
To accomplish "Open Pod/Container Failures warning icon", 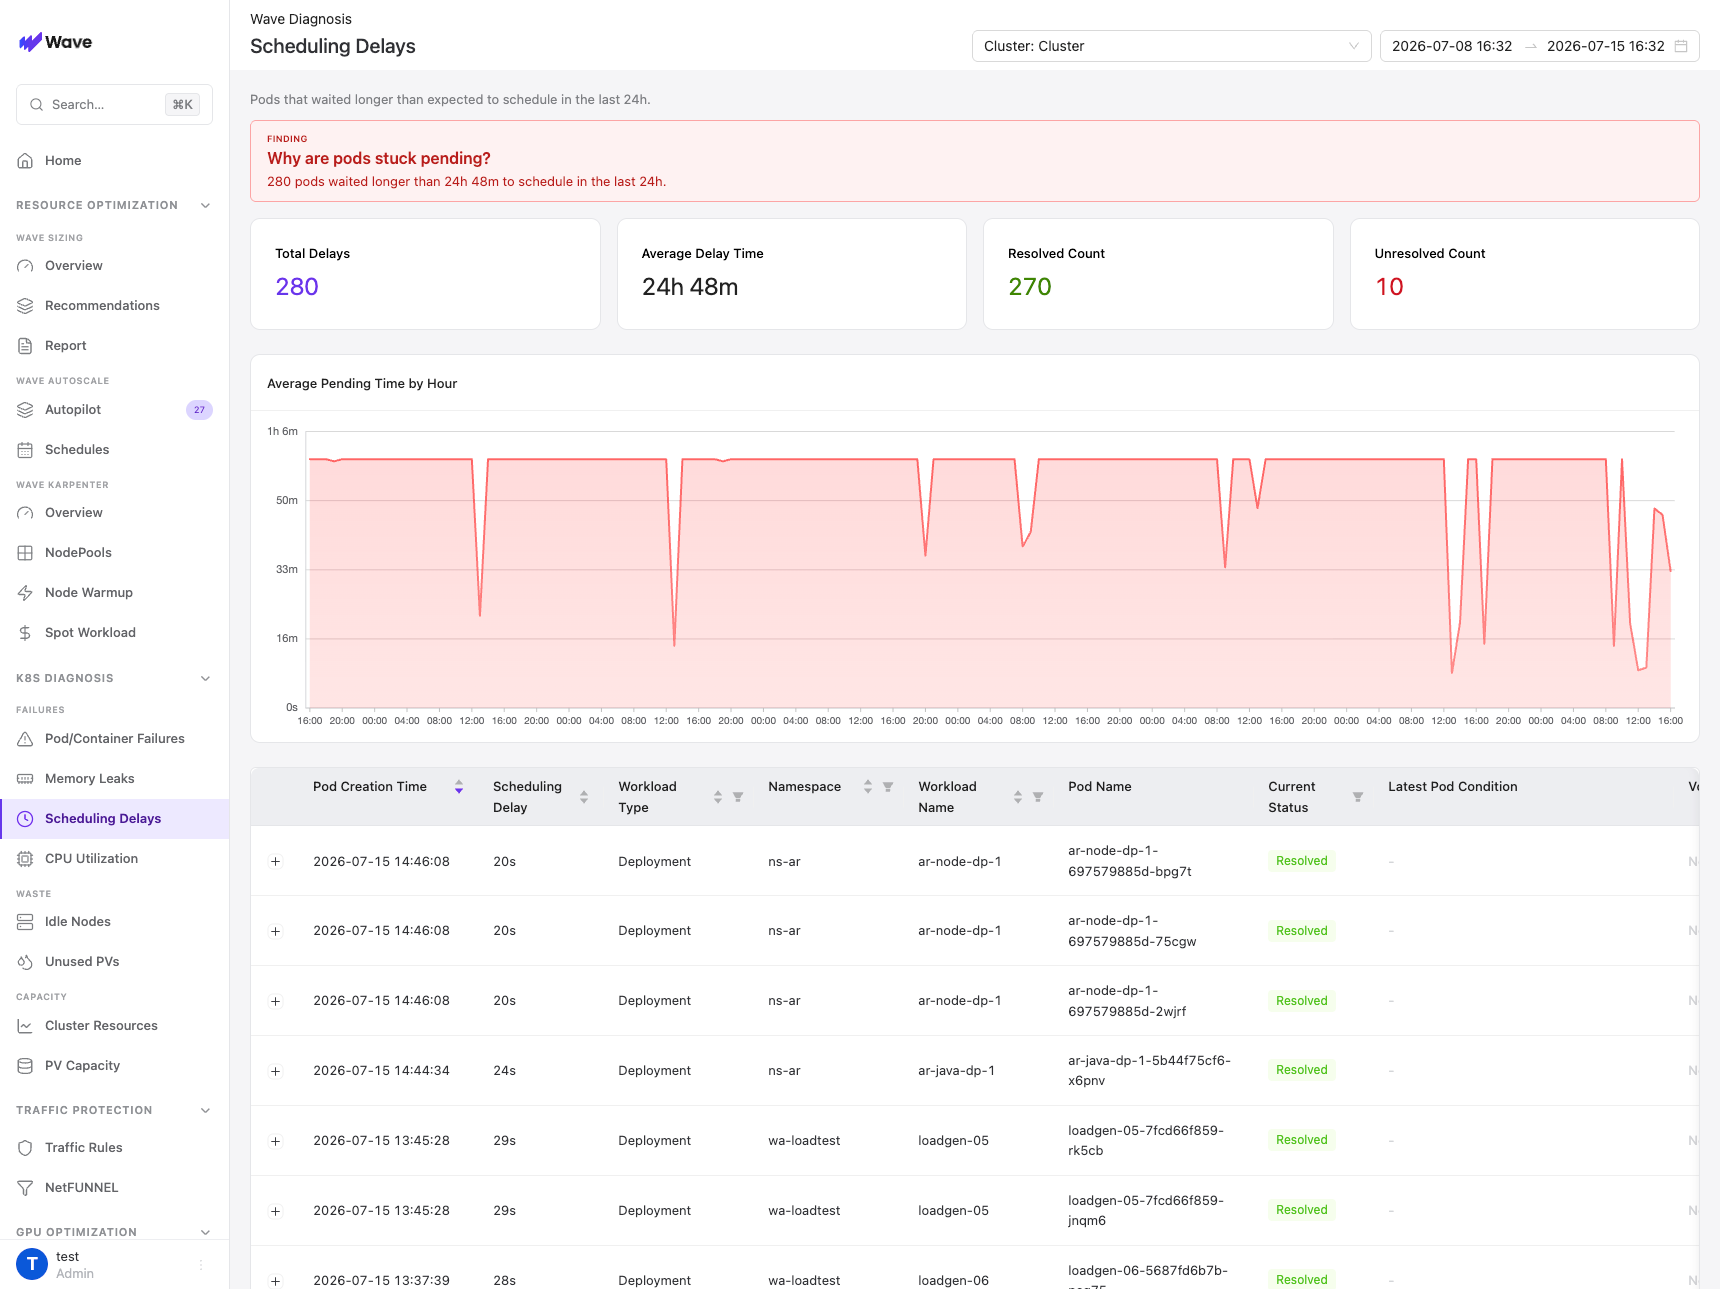I will (25, 739).
